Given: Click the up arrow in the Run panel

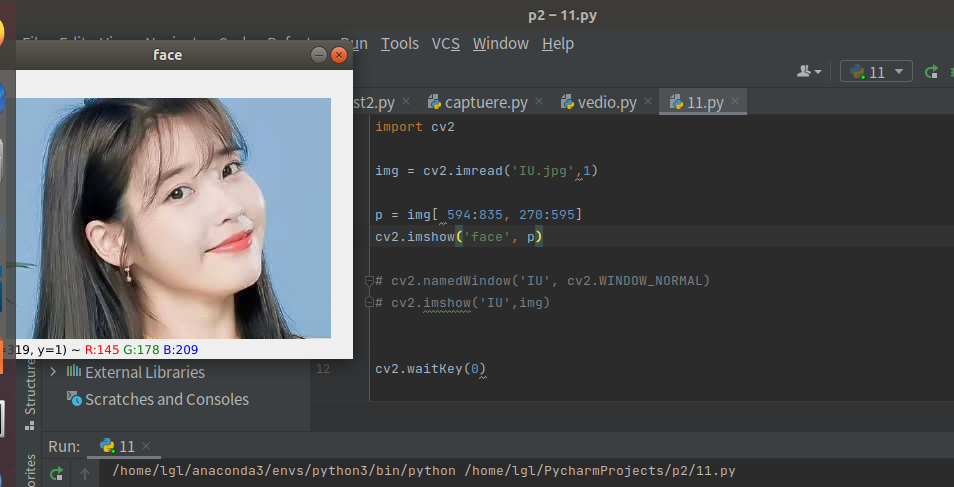Looking at the screenshot, I should pyautogui.click(x=85, y=473).
